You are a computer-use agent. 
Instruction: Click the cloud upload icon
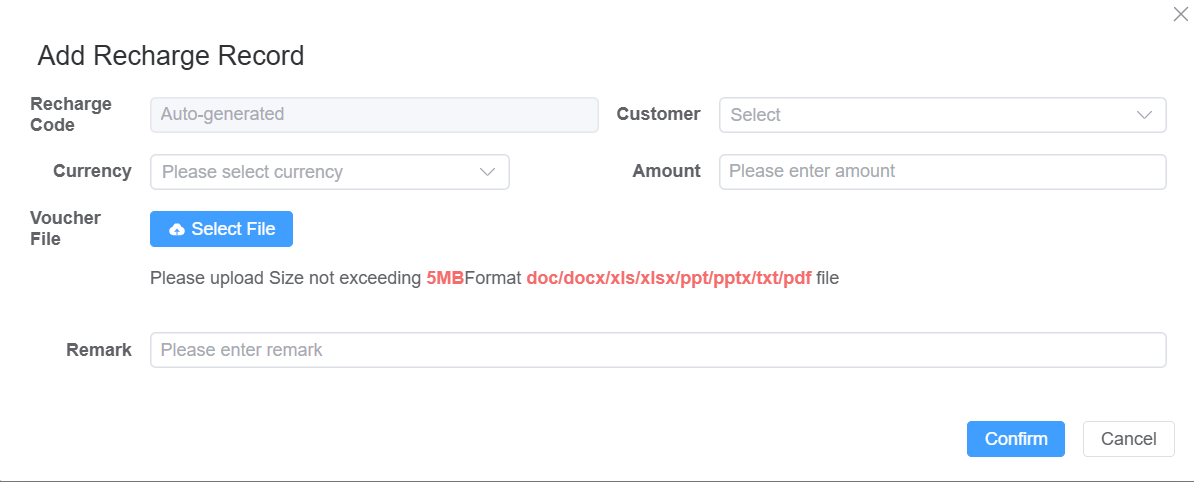[177, 230]
